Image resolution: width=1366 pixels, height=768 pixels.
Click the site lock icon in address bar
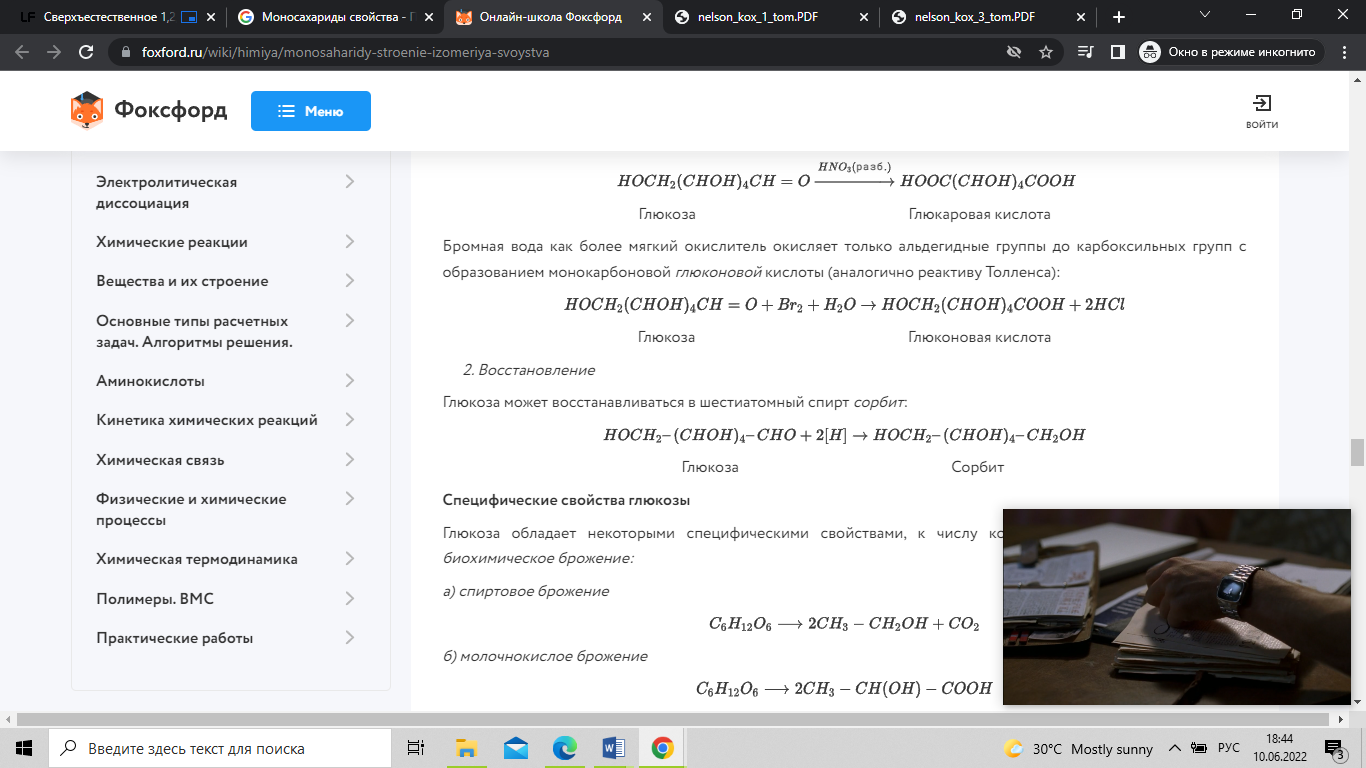(126, 52)
